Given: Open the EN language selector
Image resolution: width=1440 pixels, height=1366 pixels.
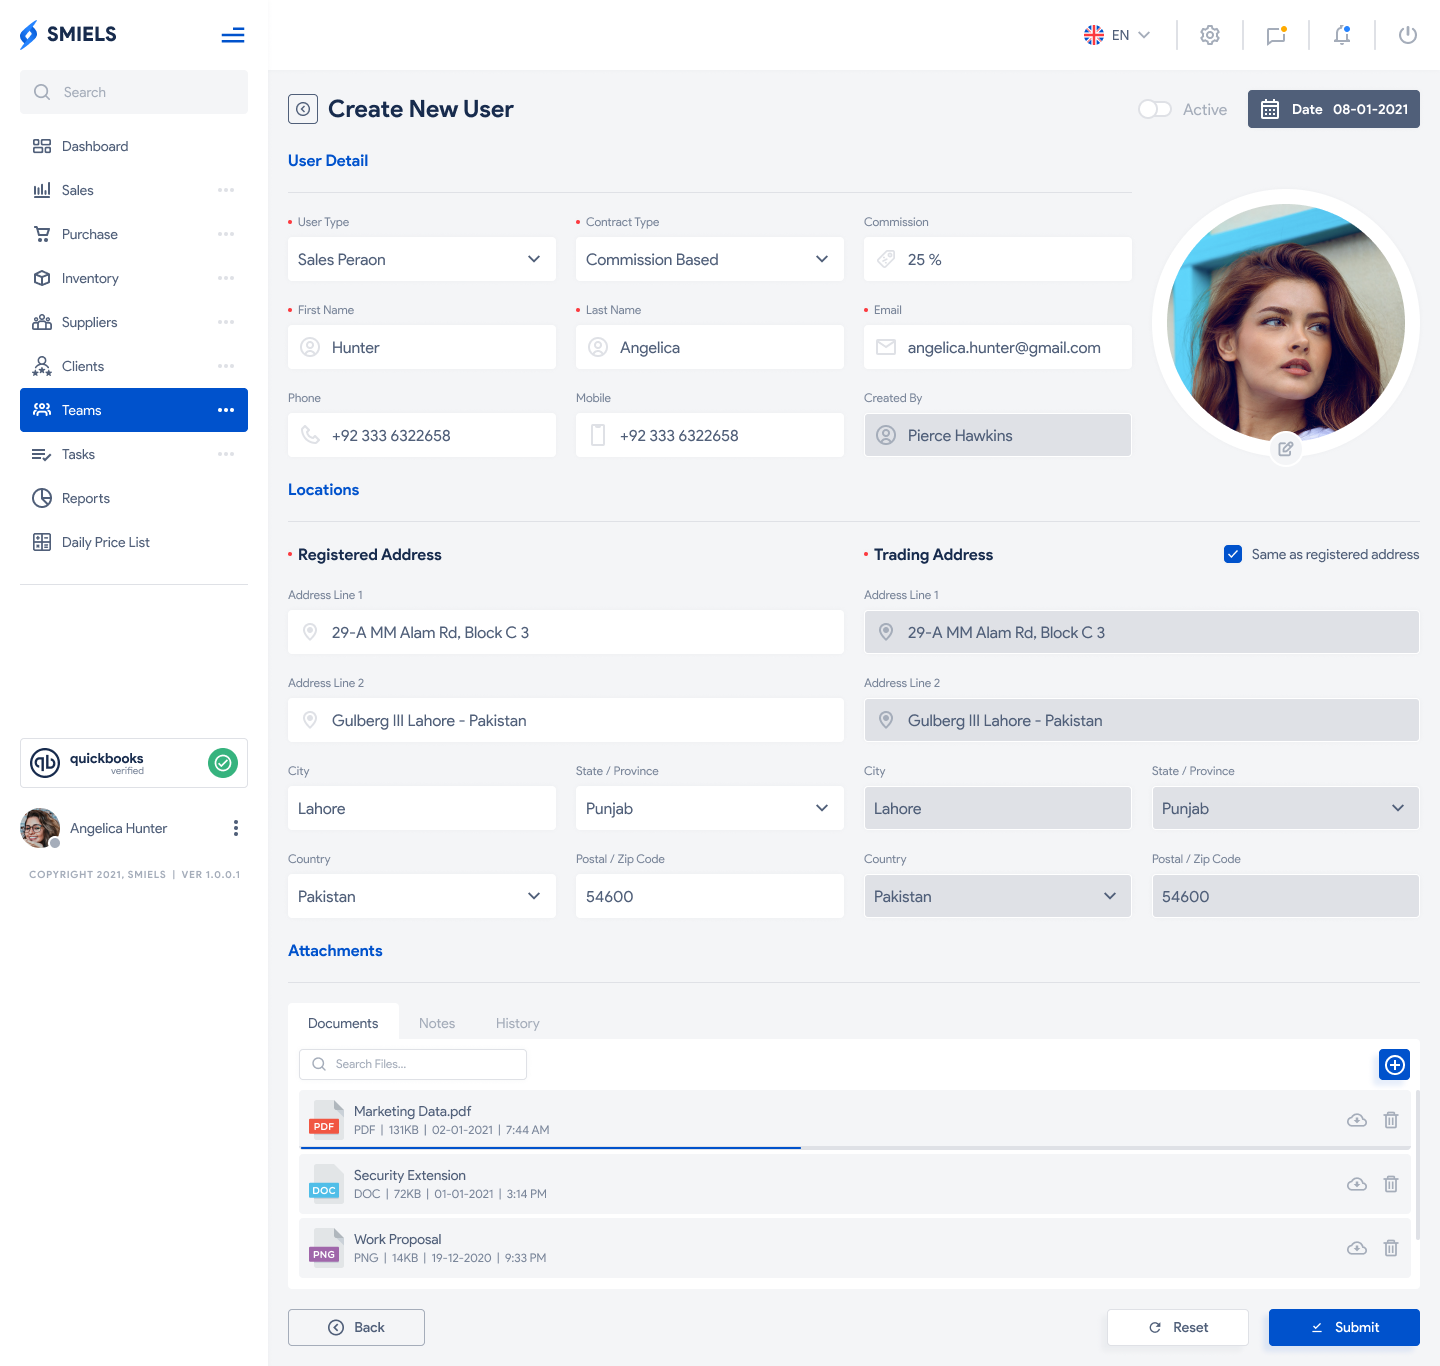Looking at the screenshot, I should [1117, 35].
